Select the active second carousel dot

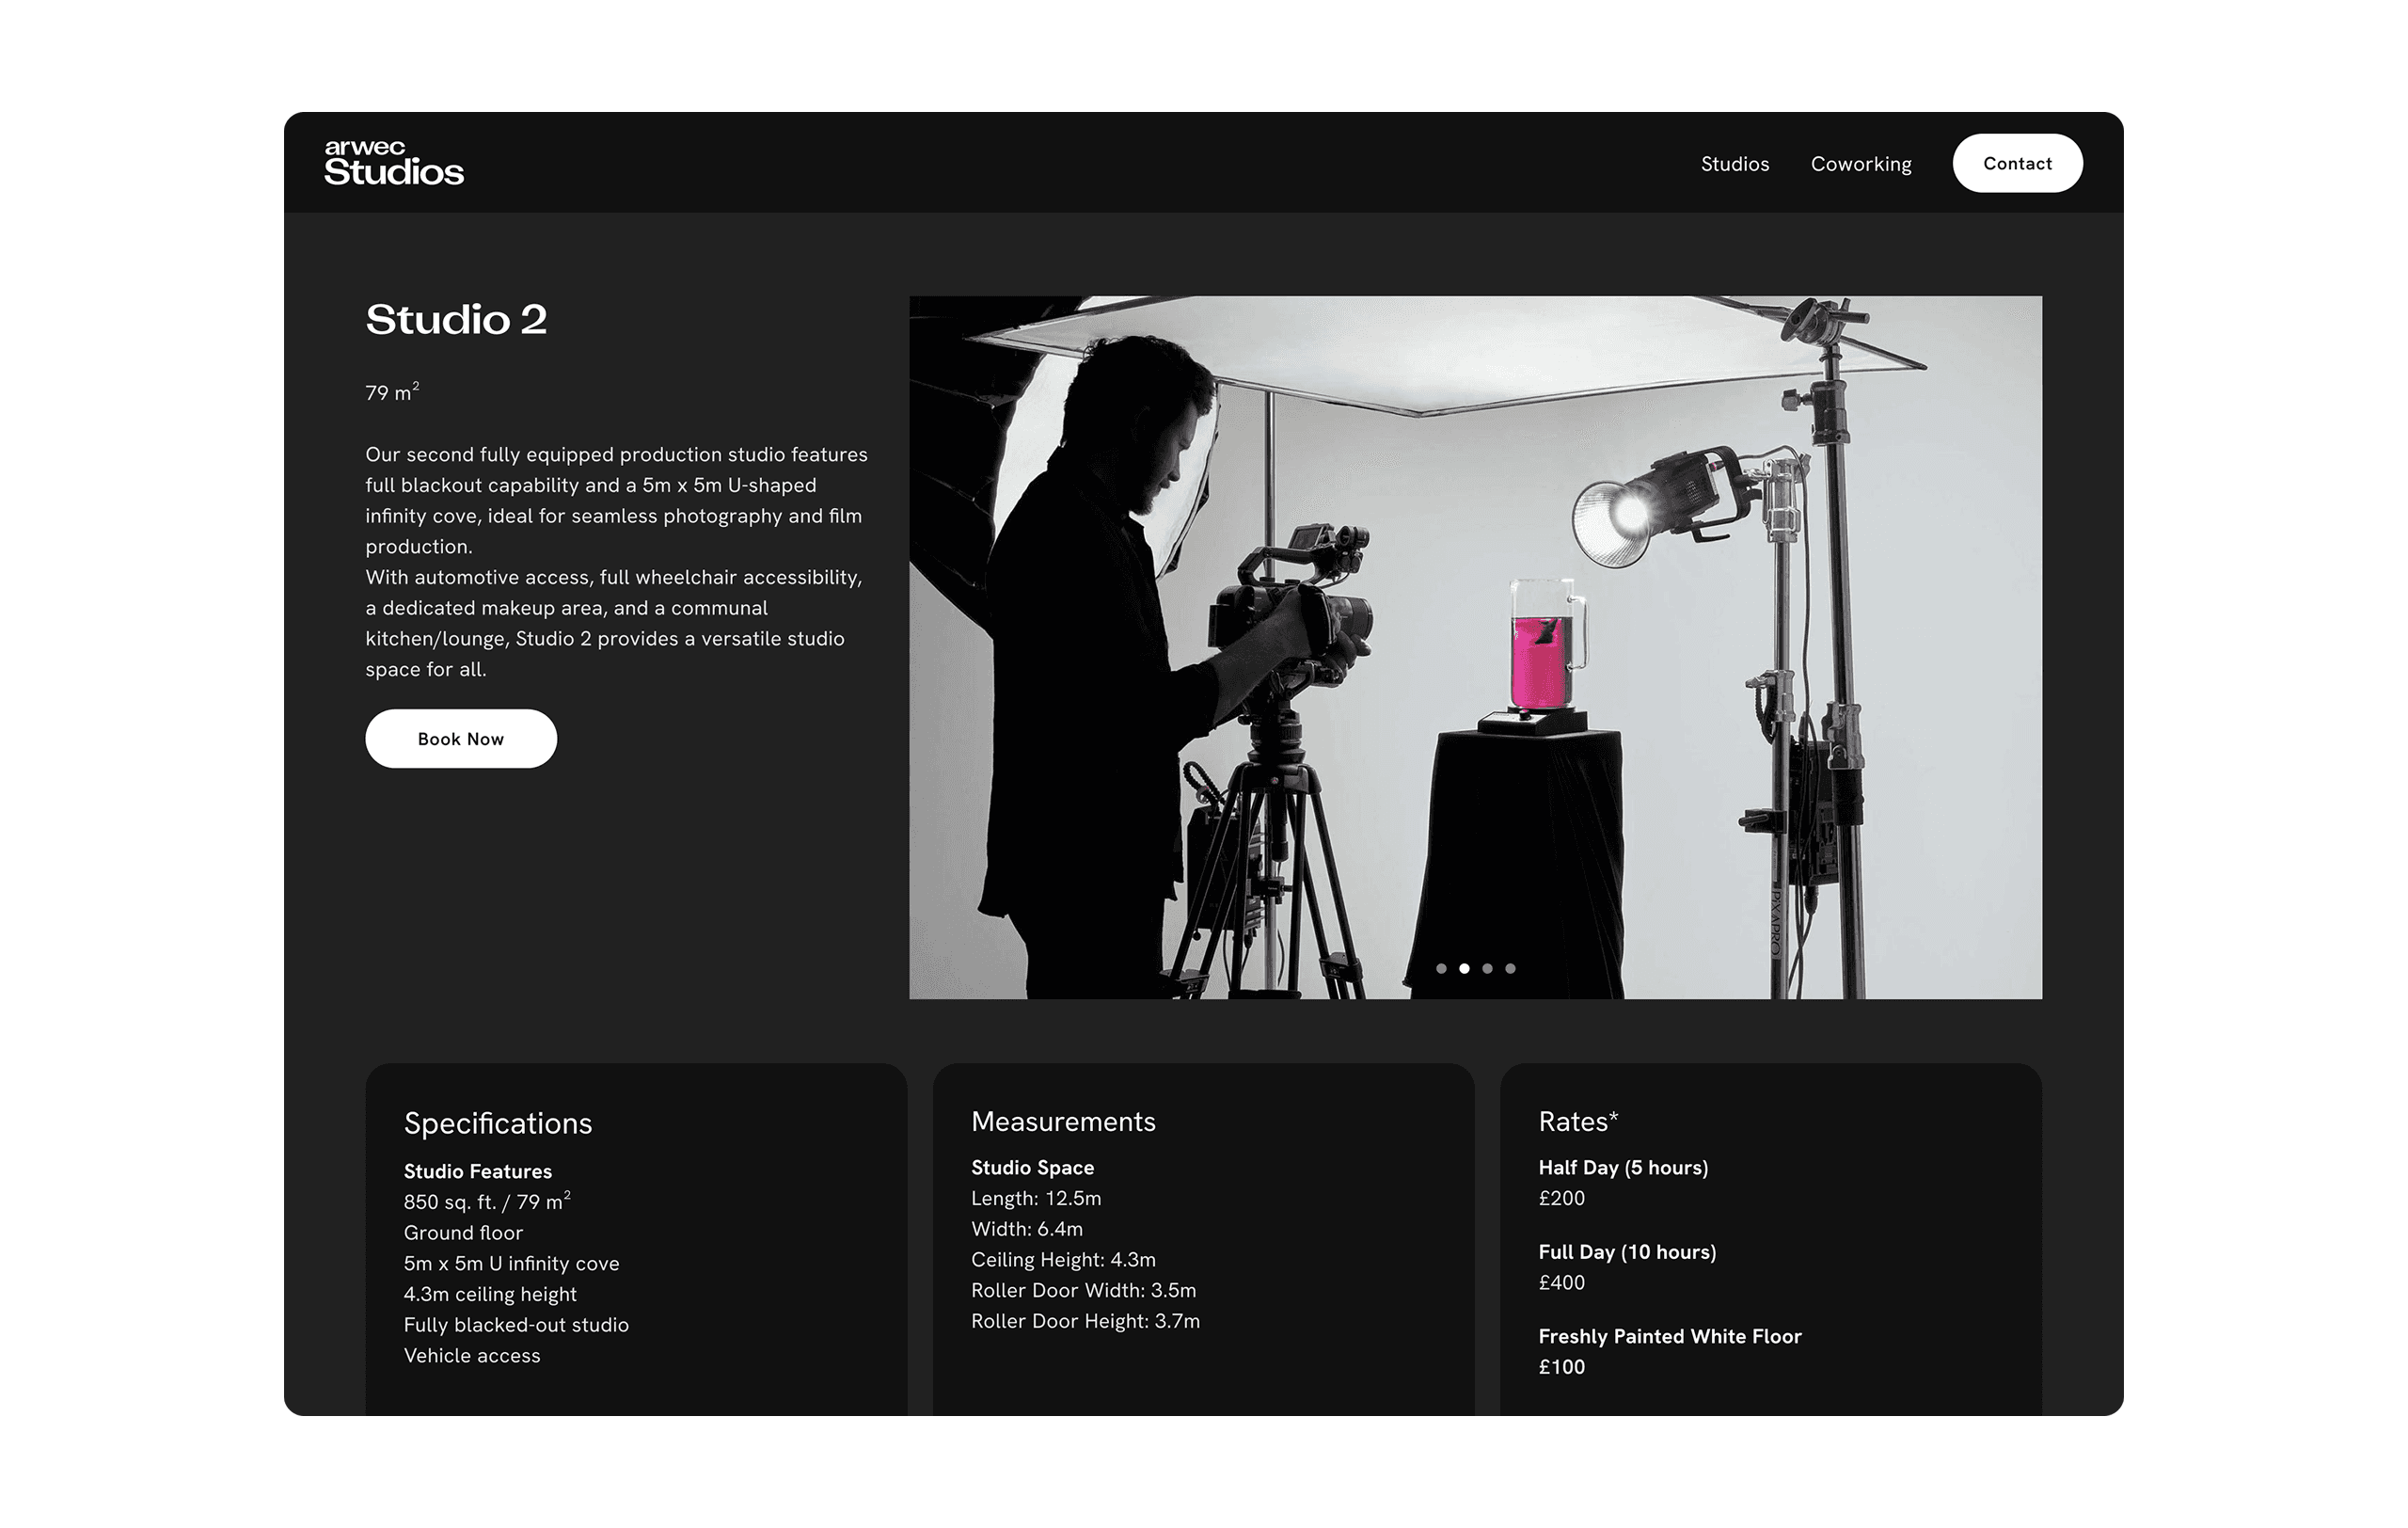coord(1464,968)
